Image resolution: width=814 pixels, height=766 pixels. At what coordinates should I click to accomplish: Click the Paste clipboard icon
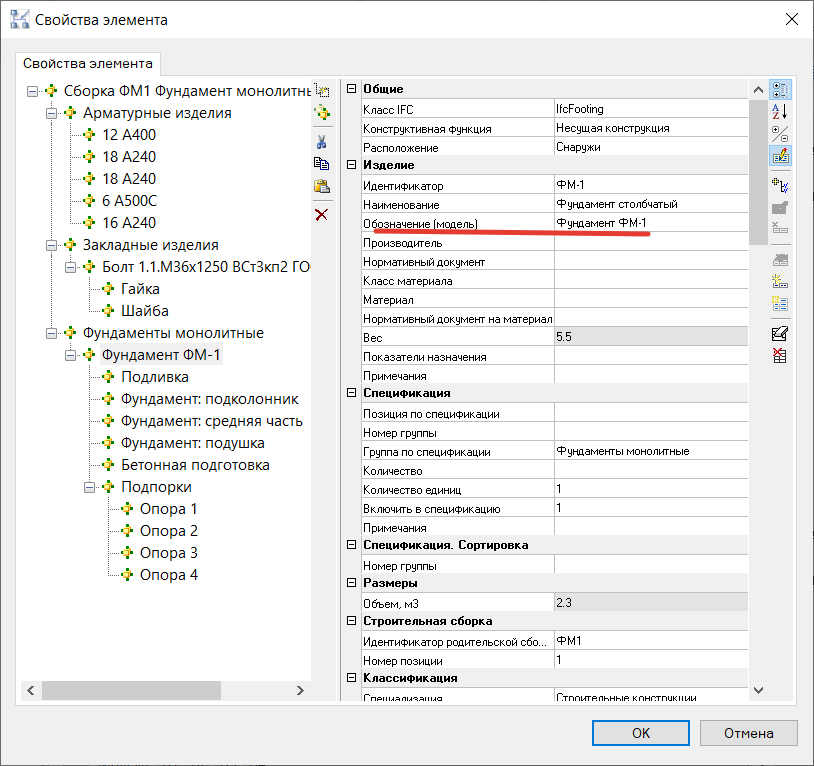point(321,186)
